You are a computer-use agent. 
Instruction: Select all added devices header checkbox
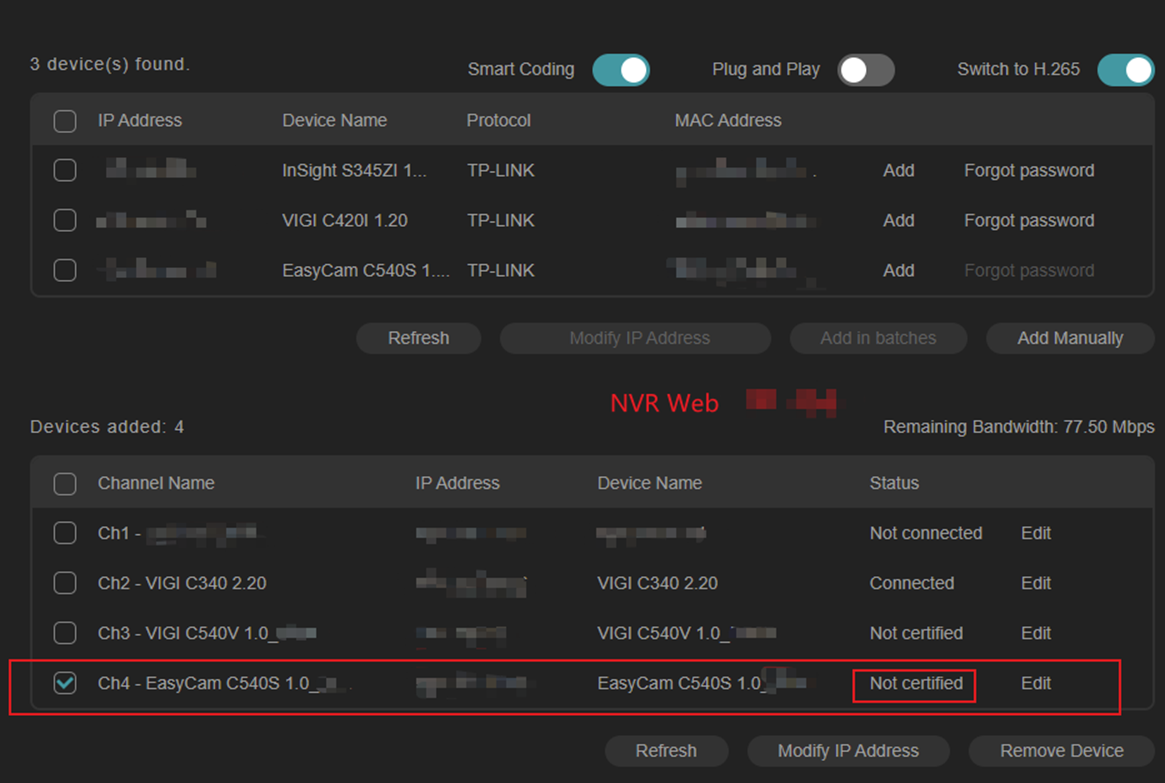[x=65, y=484]
